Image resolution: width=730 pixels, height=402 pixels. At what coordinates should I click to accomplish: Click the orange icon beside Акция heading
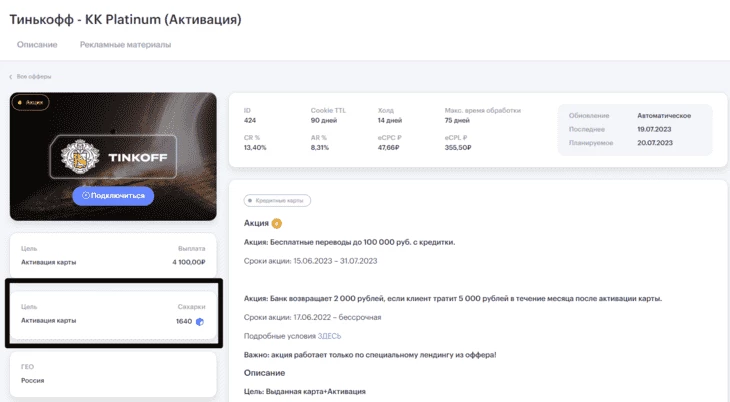[x=277, y=224]
